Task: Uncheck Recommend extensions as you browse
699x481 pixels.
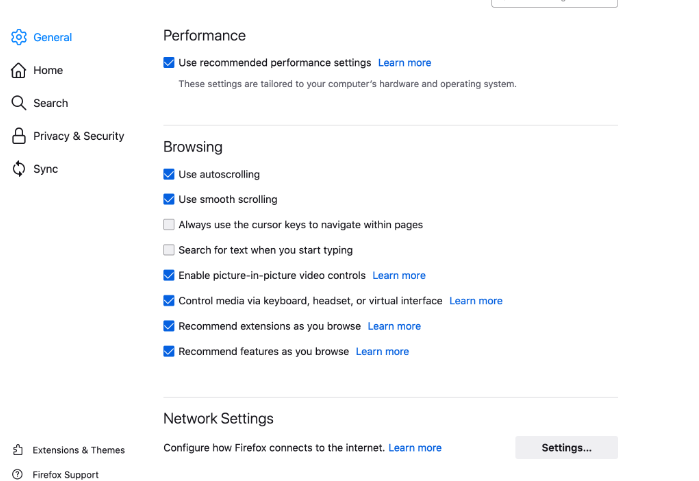Action: pyautogui.click(x=169, y=326)
